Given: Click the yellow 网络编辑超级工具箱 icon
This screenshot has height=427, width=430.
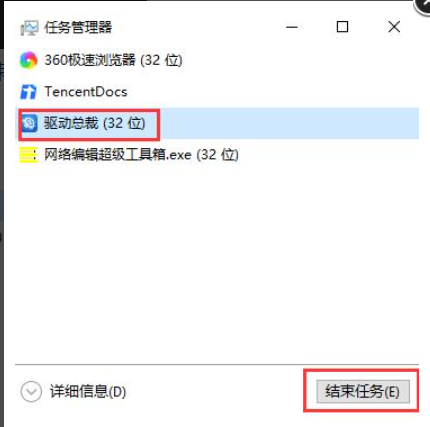Looking at the screenshot, I should click(x=28, y=155).
